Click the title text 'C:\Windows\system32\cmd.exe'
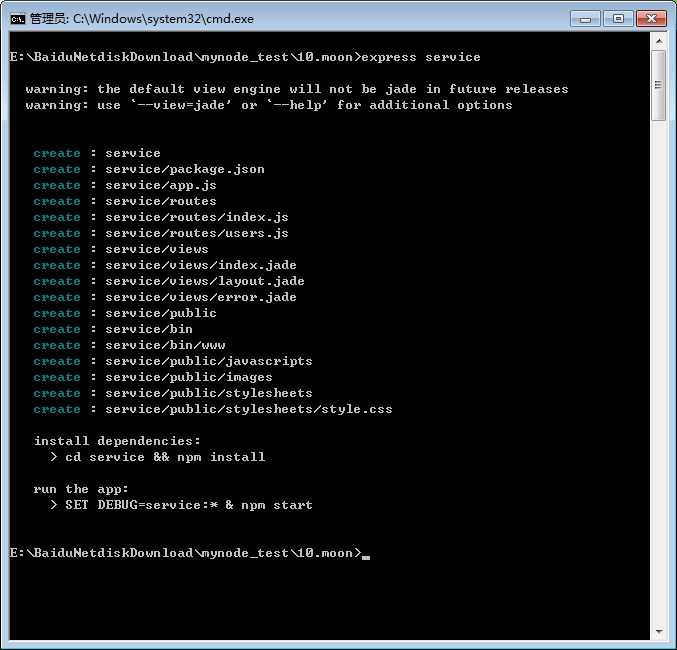This screenshot has width=677, height=650. coord(163,19)
